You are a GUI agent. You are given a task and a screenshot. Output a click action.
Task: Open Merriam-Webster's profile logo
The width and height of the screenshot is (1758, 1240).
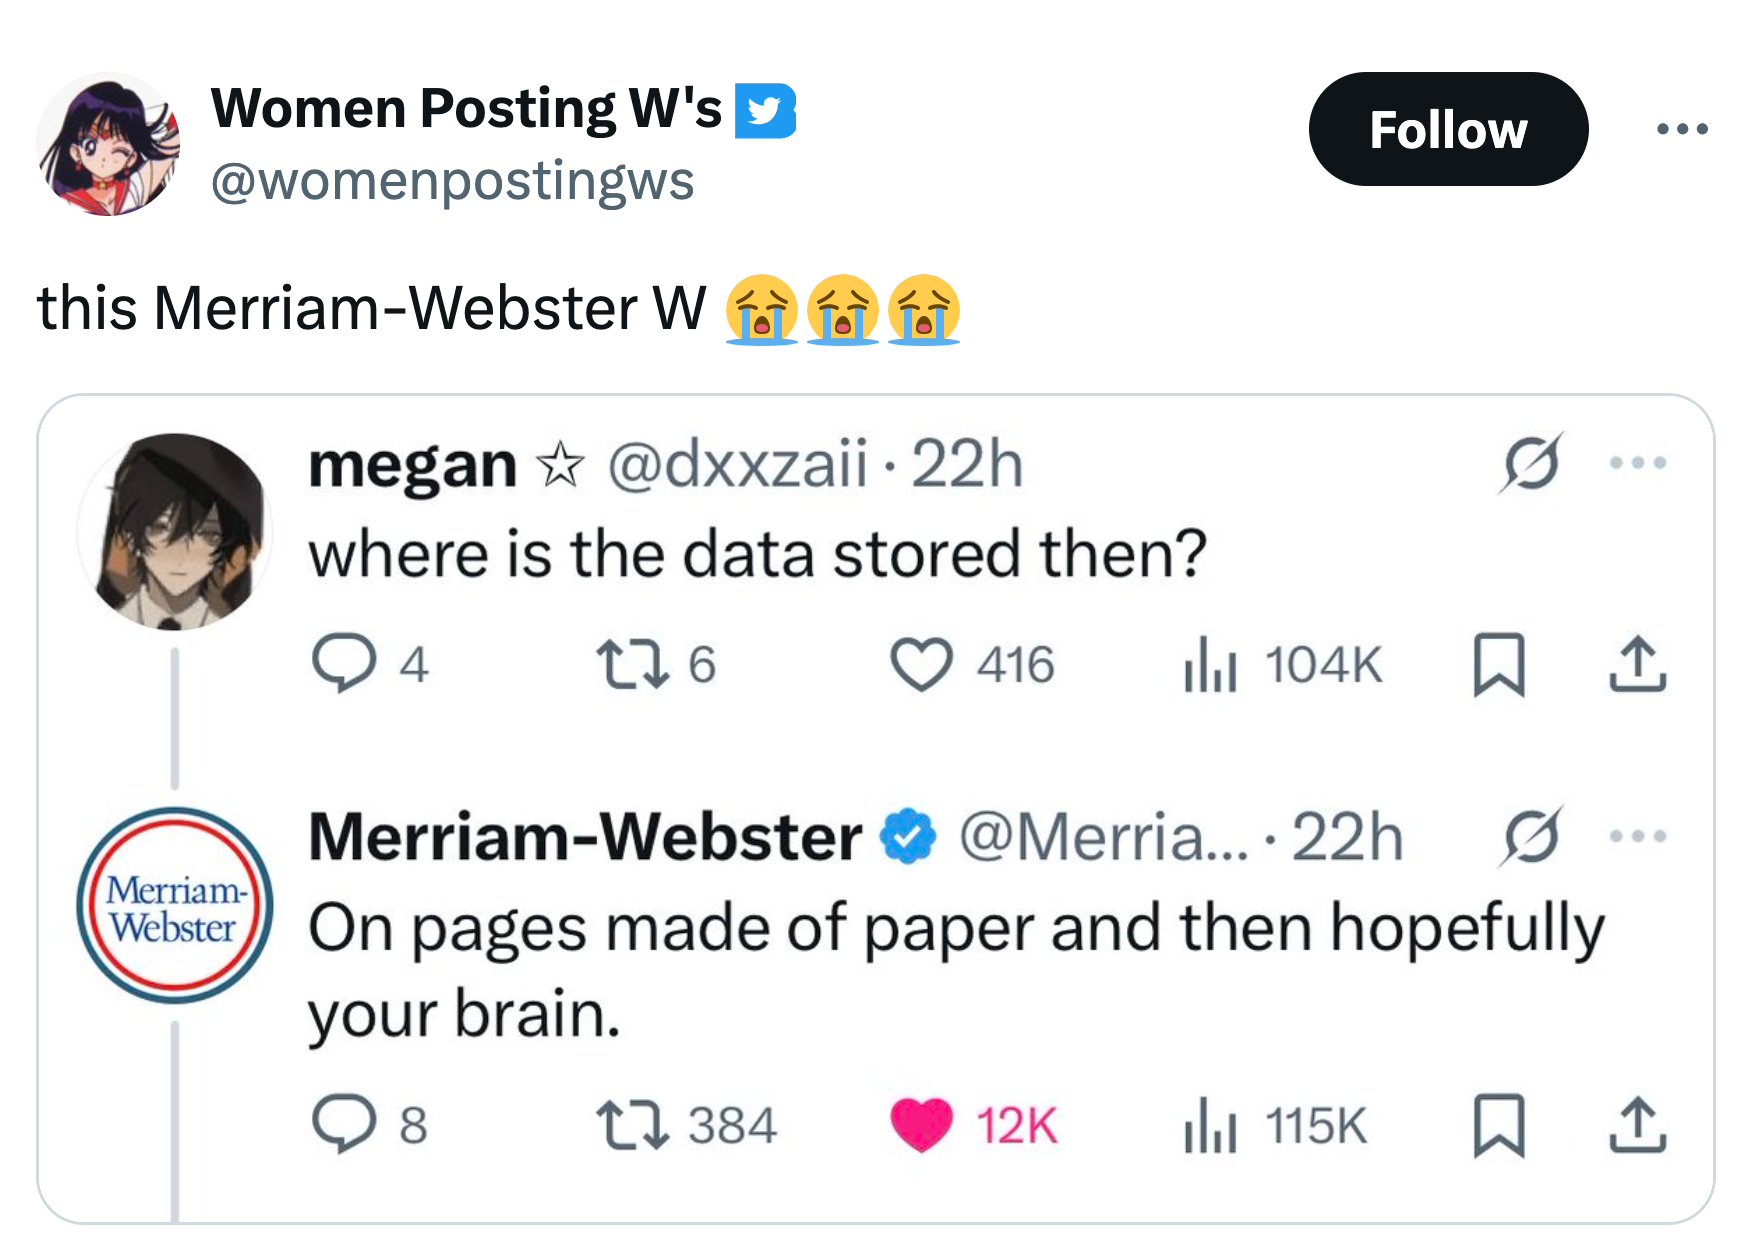[175, 905]
